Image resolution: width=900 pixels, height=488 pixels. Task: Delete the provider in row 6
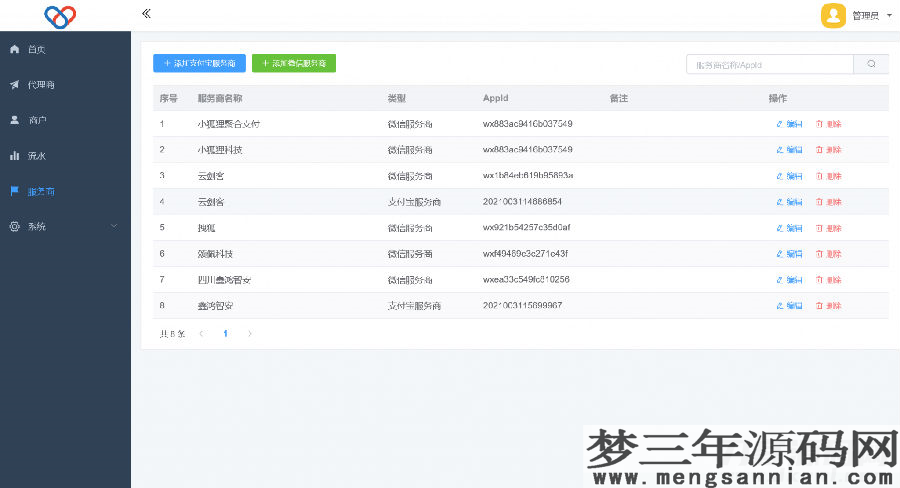pyautogui.click(x=828, y=254)
